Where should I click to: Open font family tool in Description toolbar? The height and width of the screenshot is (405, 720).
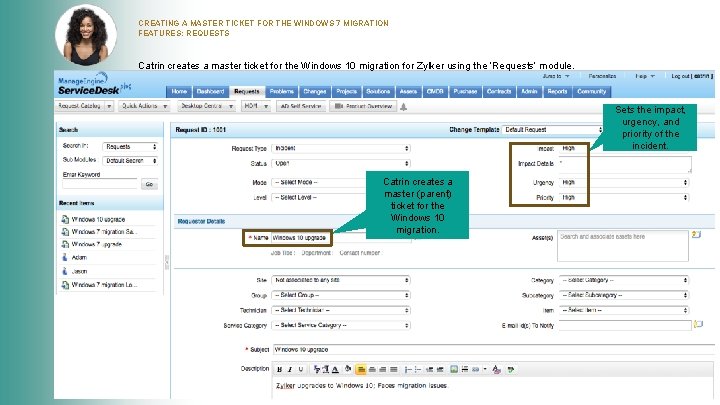[316, 370]
